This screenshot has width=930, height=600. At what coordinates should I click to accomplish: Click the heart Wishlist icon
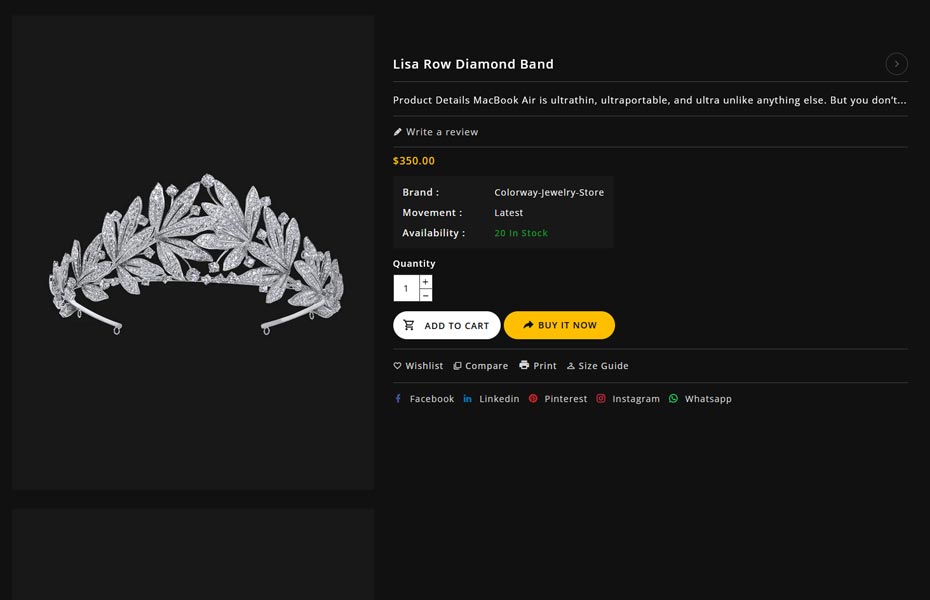(397, 366)
